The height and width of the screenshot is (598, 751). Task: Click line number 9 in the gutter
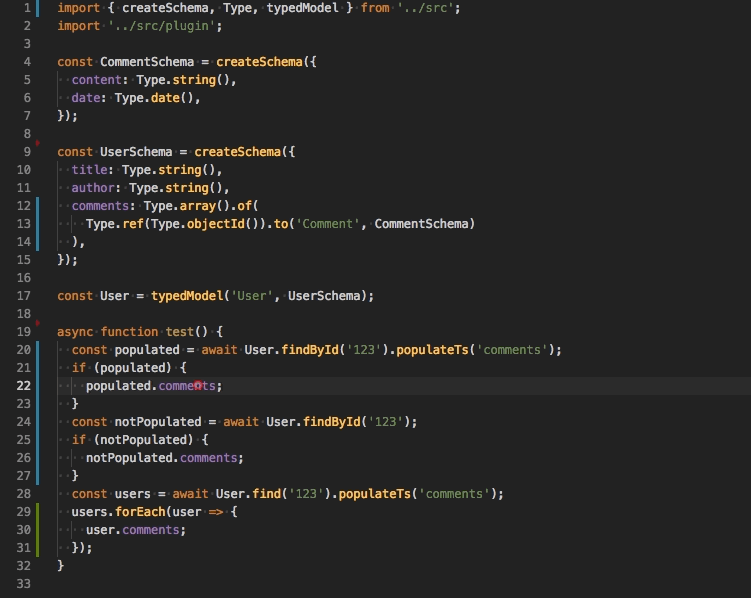pyautogui.click(x=27, y=152)
